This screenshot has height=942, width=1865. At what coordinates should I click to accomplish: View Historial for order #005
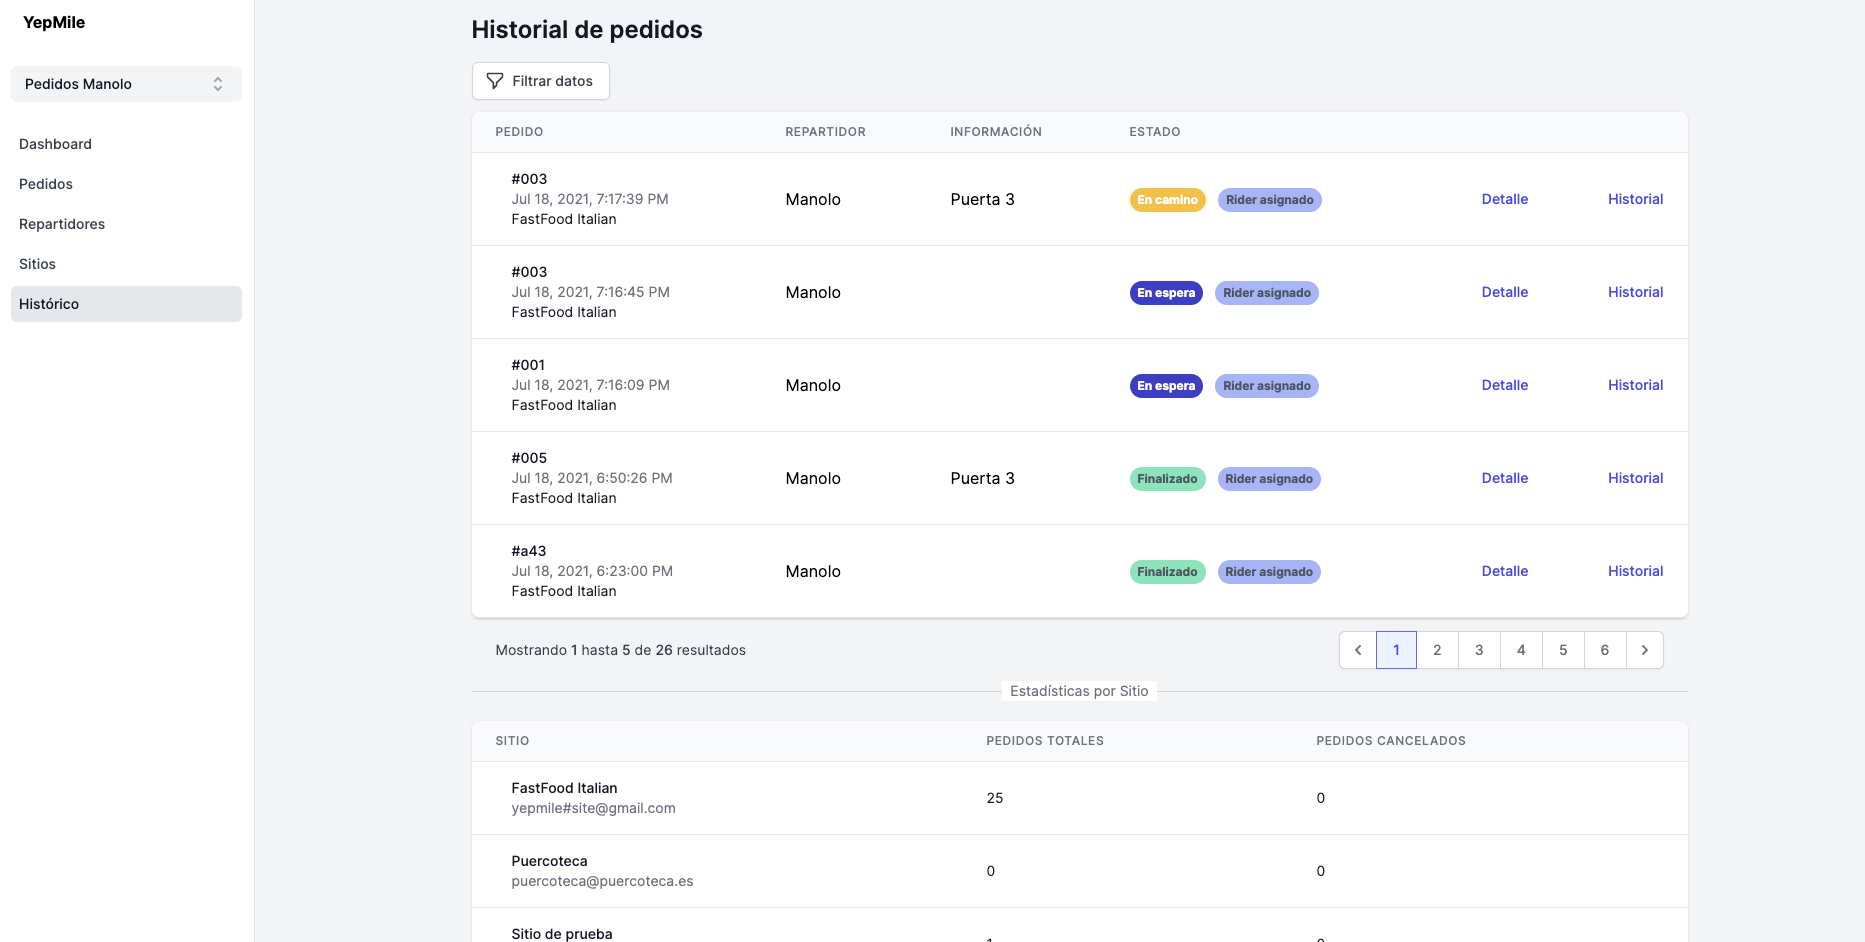[1635, 478]
